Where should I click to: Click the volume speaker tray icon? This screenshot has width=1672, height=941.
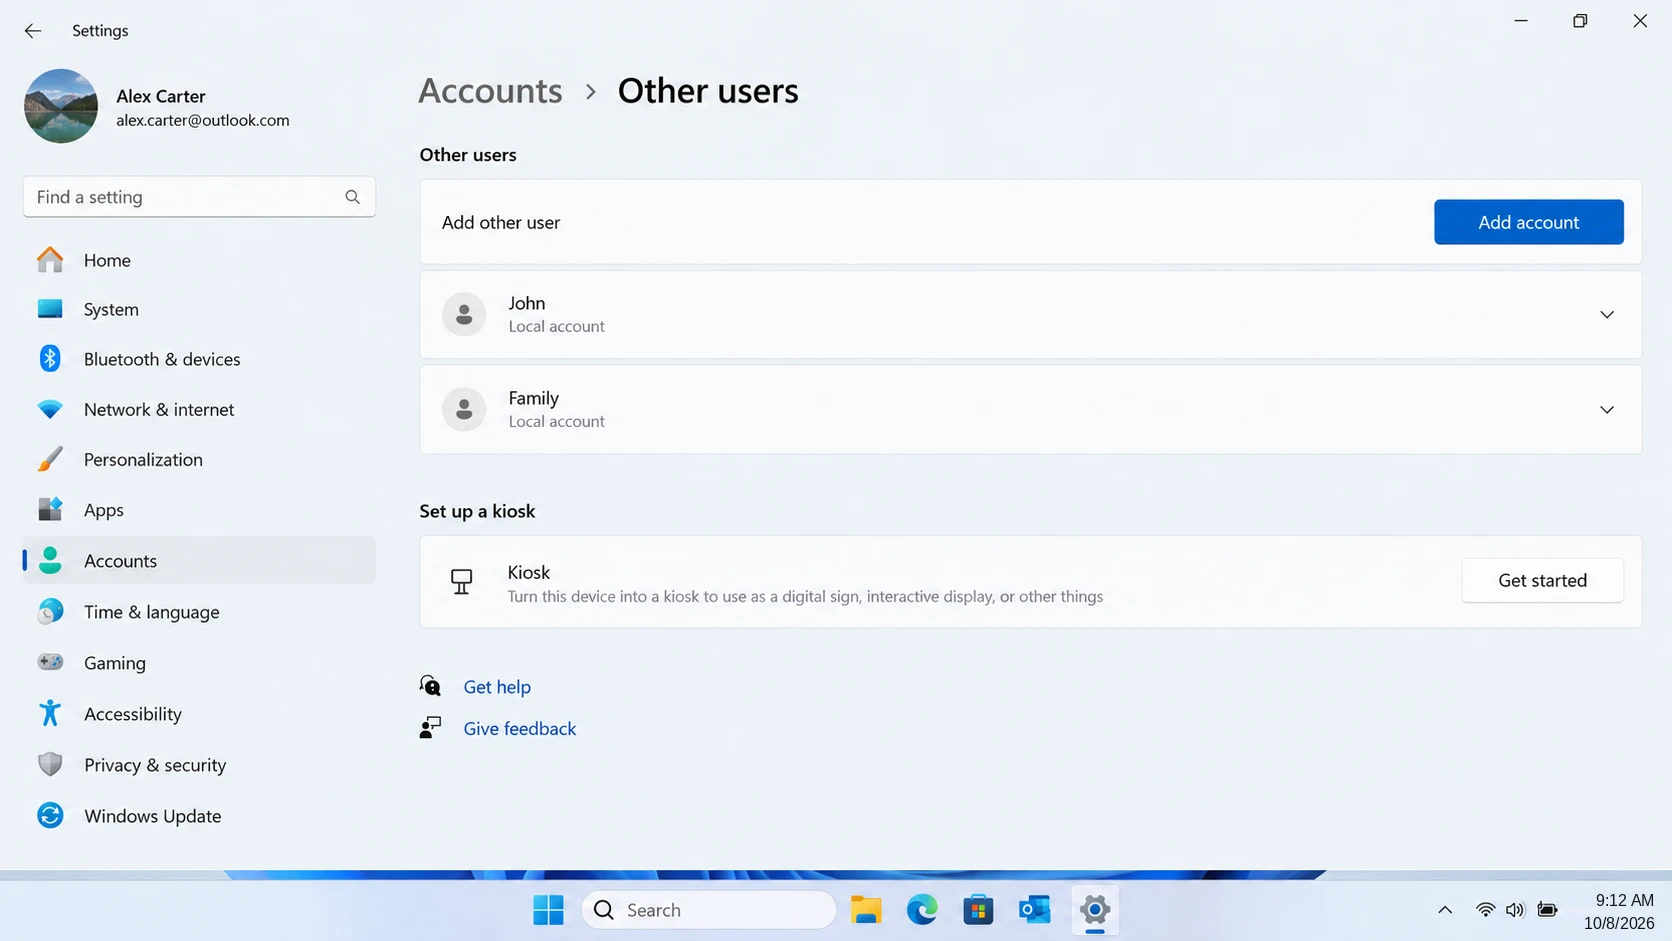coord(1515,909)
